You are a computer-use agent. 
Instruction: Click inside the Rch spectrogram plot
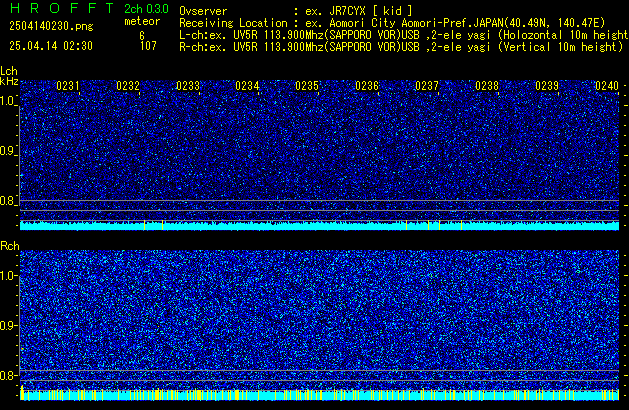pyautogui.click(x=319, y=320)
